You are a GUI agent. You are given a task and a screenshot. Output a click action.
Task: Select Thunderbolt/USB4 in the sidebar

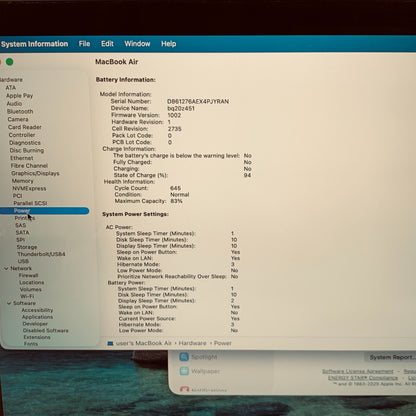(x=41, y=254)
